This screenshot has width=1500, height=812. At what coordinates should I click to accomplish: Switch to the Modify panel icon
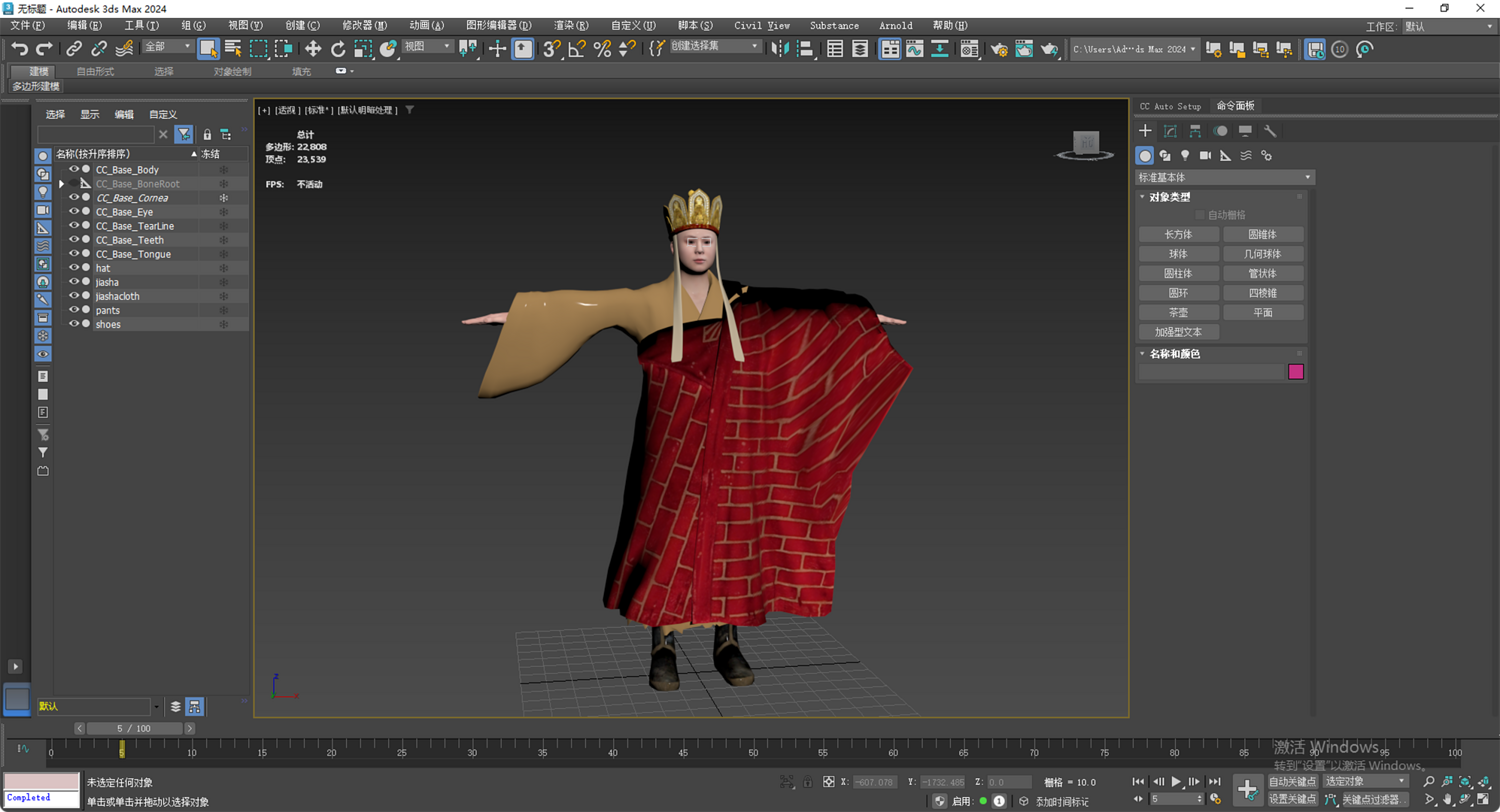1170,131
